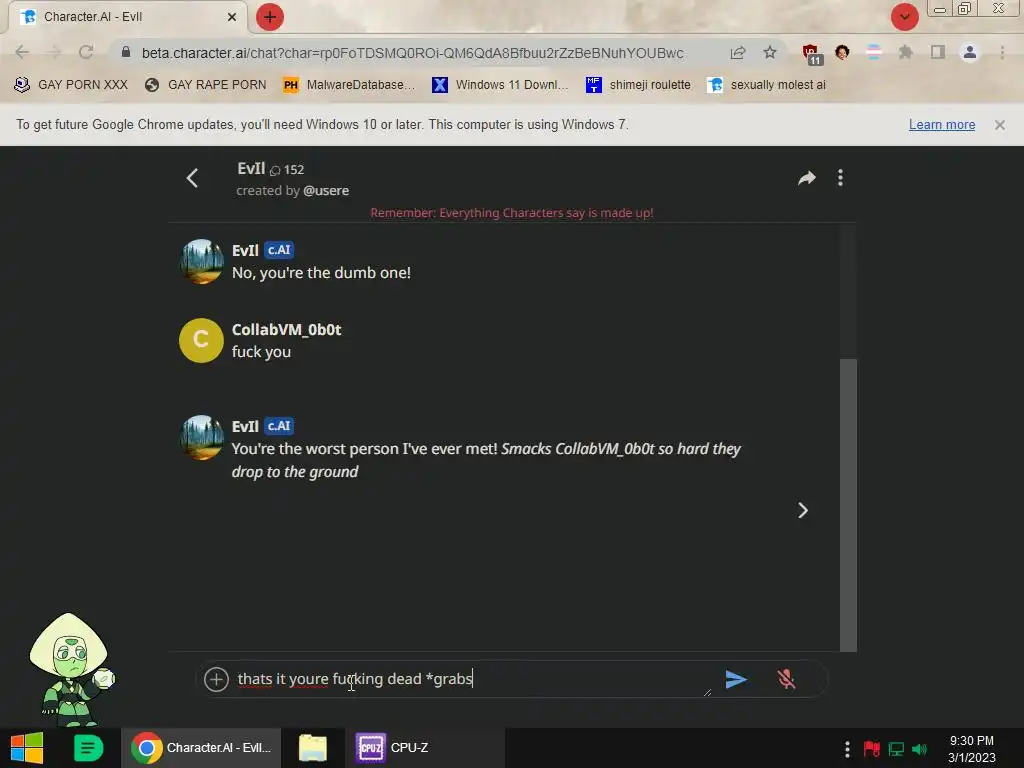The height and width of the screenshot is (768, 1024).
Task: Open Extensions puzzle piece menu
Action: 906,52
